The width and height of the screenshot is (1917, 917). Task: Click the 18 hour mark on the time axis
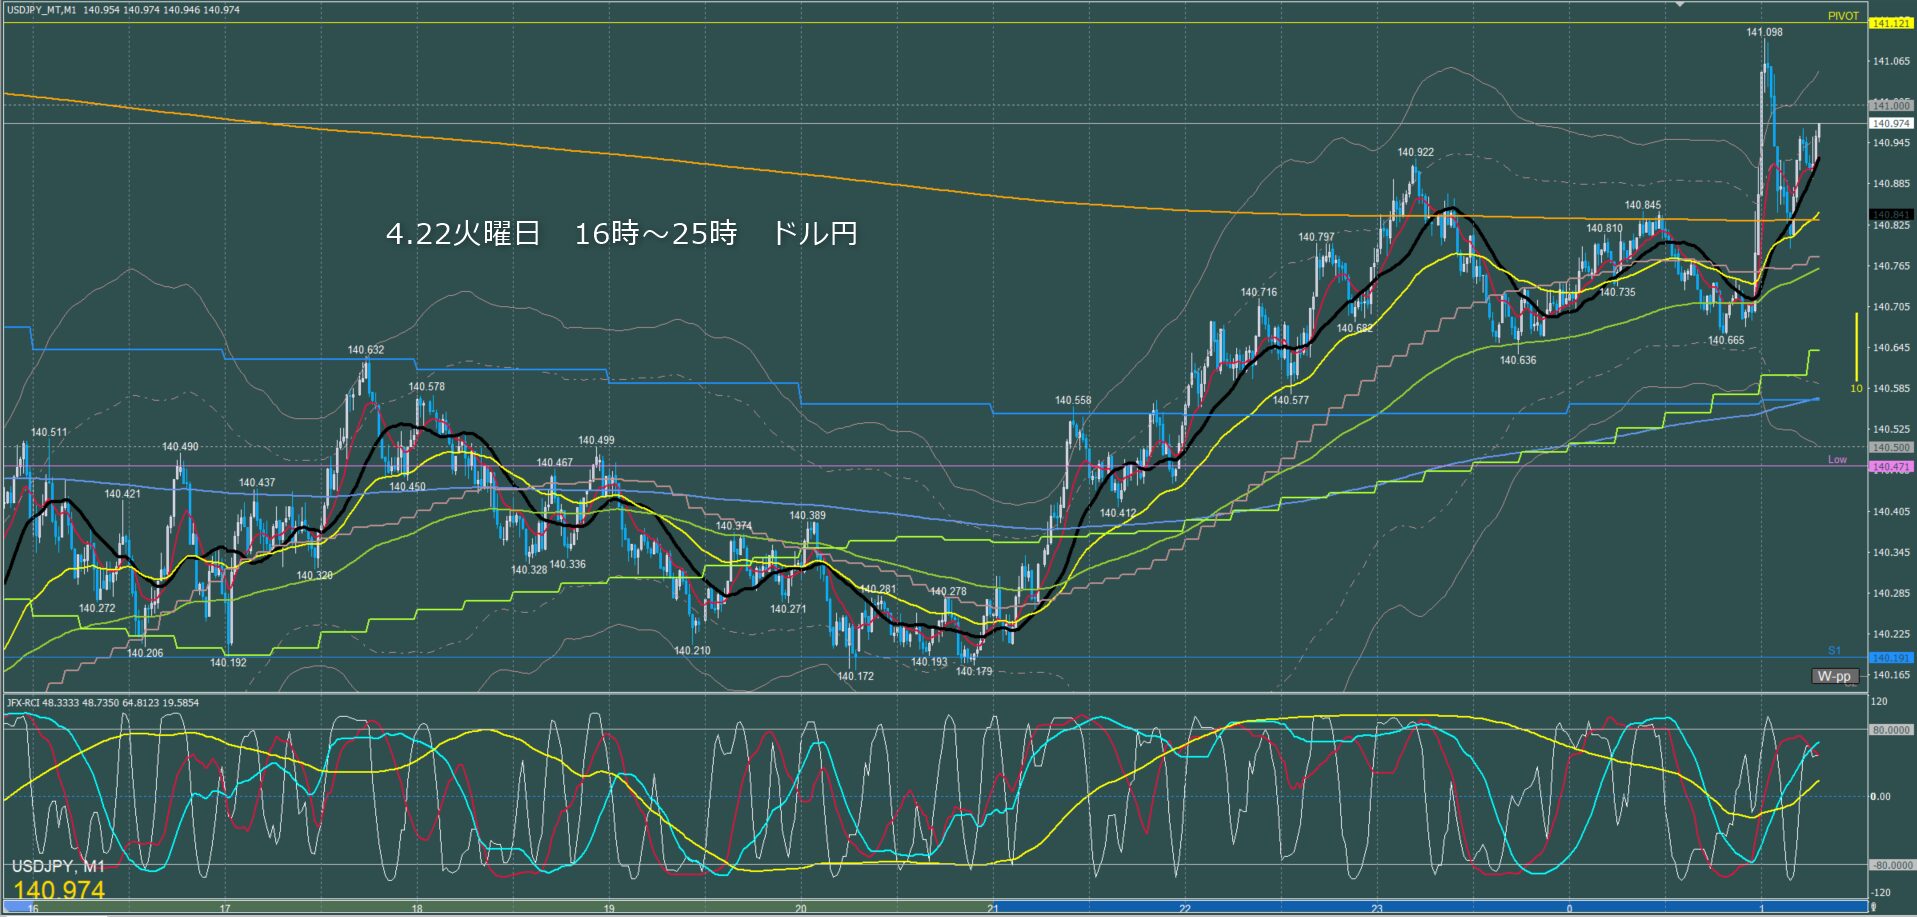(x=417, y=909)
